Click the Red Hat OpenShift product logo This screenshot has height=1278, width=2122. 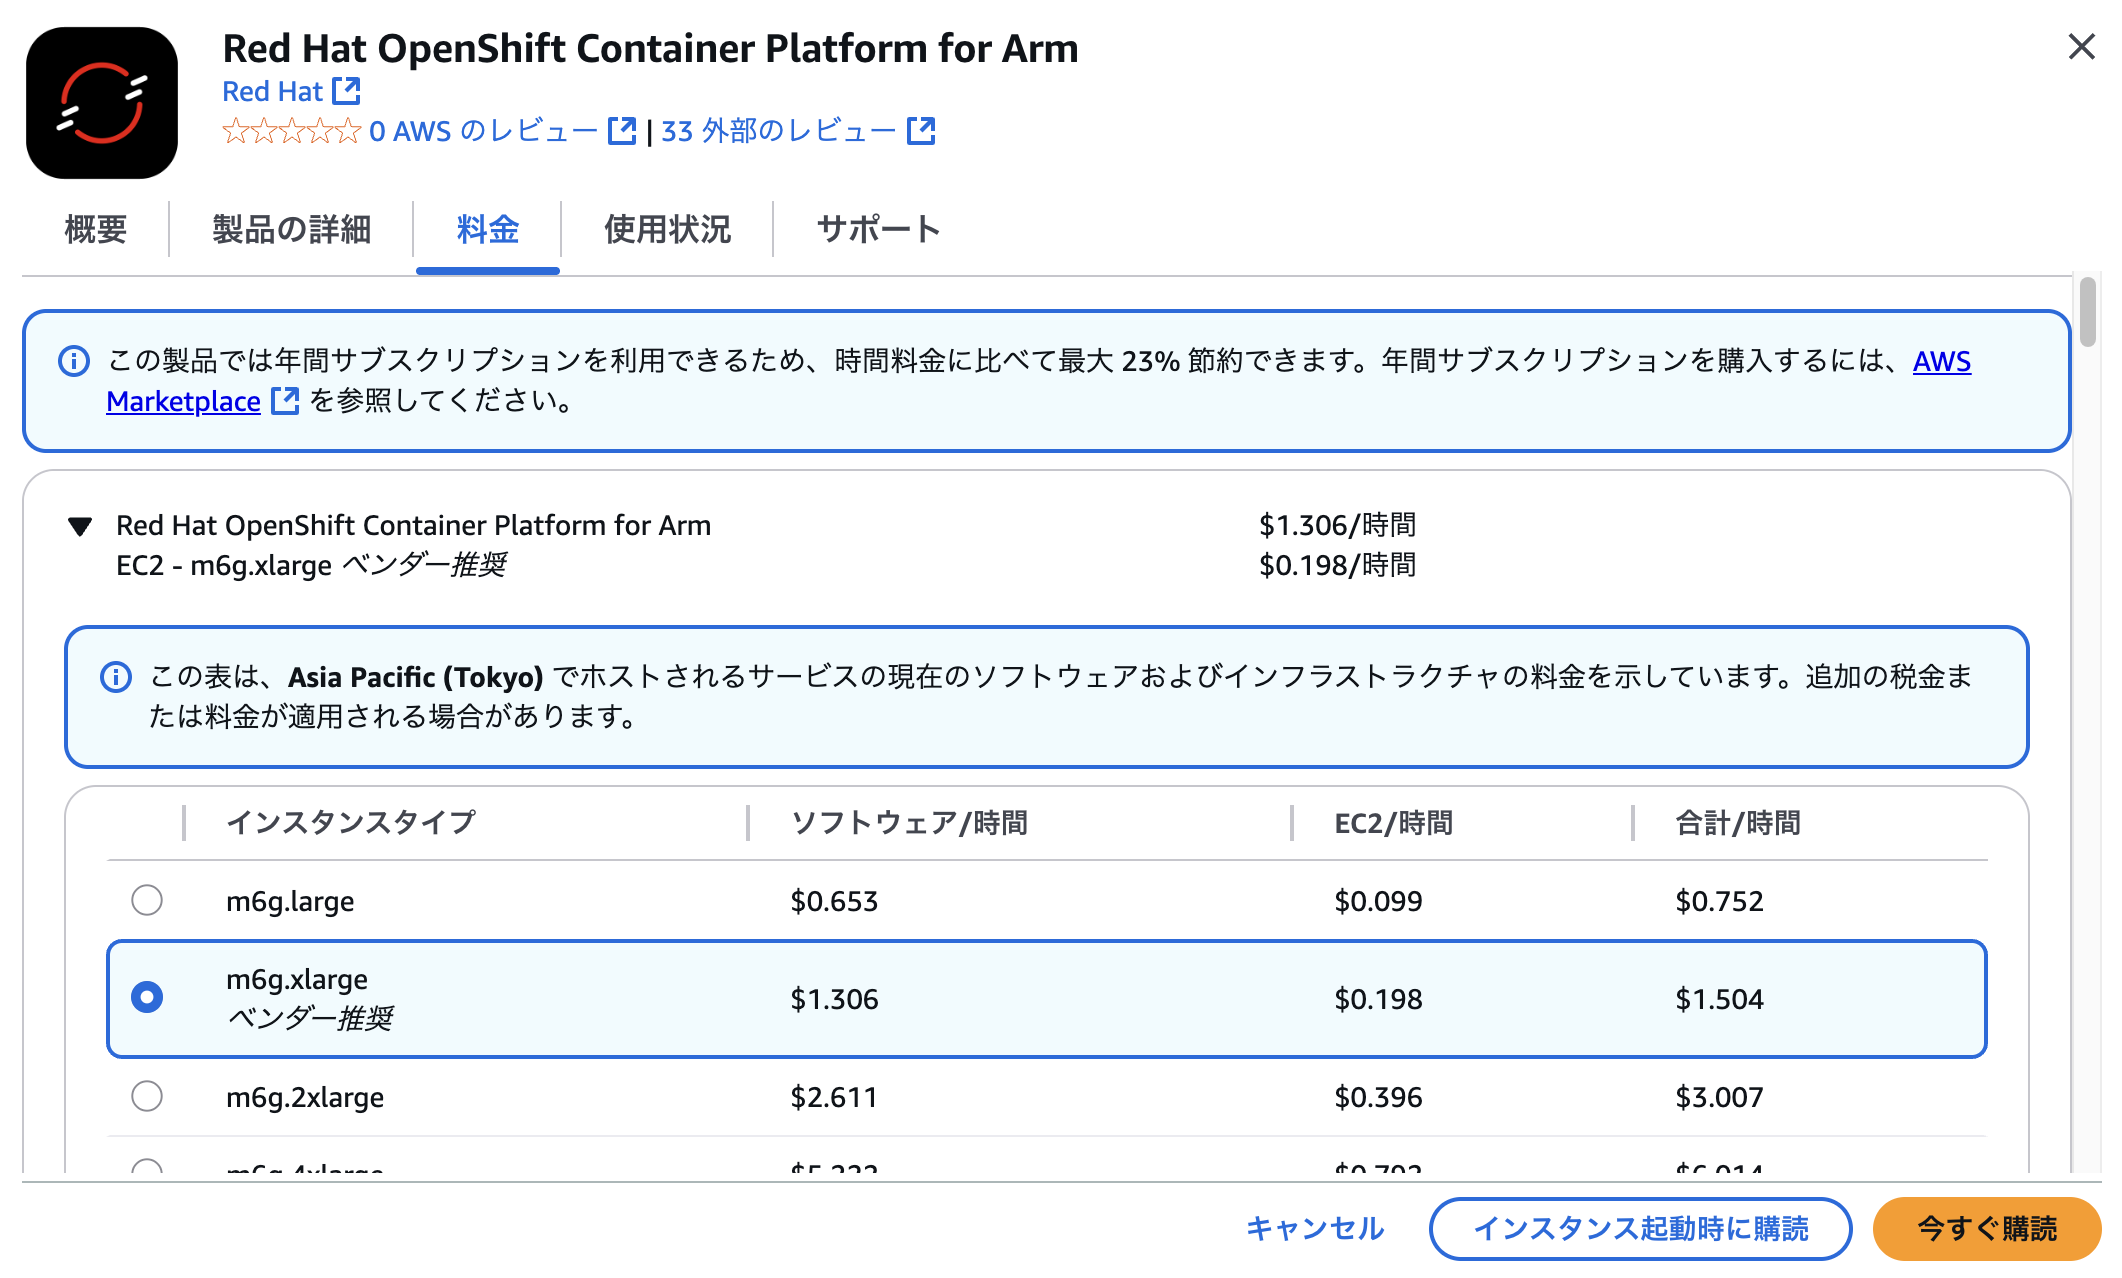pos(102,103)
